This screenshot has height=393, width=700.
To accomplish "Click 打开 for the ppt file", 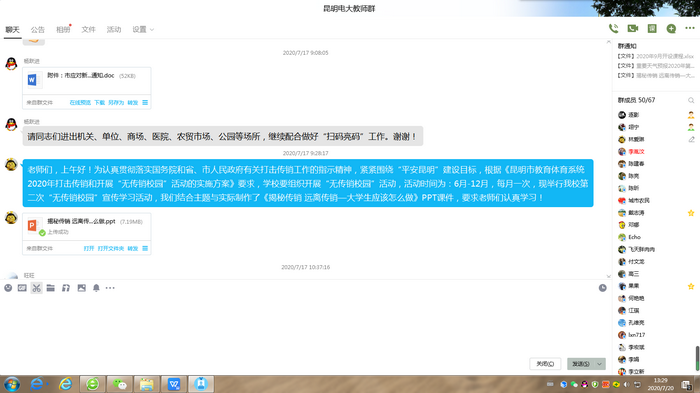I will coord(89,248).
